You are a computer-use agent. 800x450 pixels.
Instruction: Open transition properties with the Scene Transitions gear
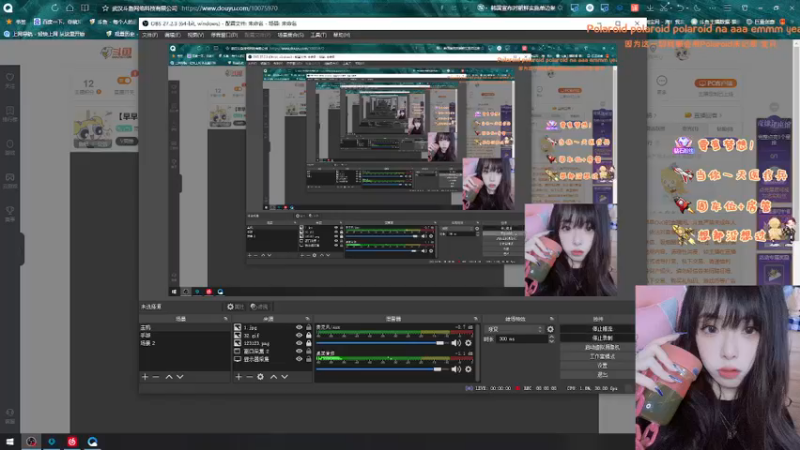pyautogui.click(x=551, y=330)
